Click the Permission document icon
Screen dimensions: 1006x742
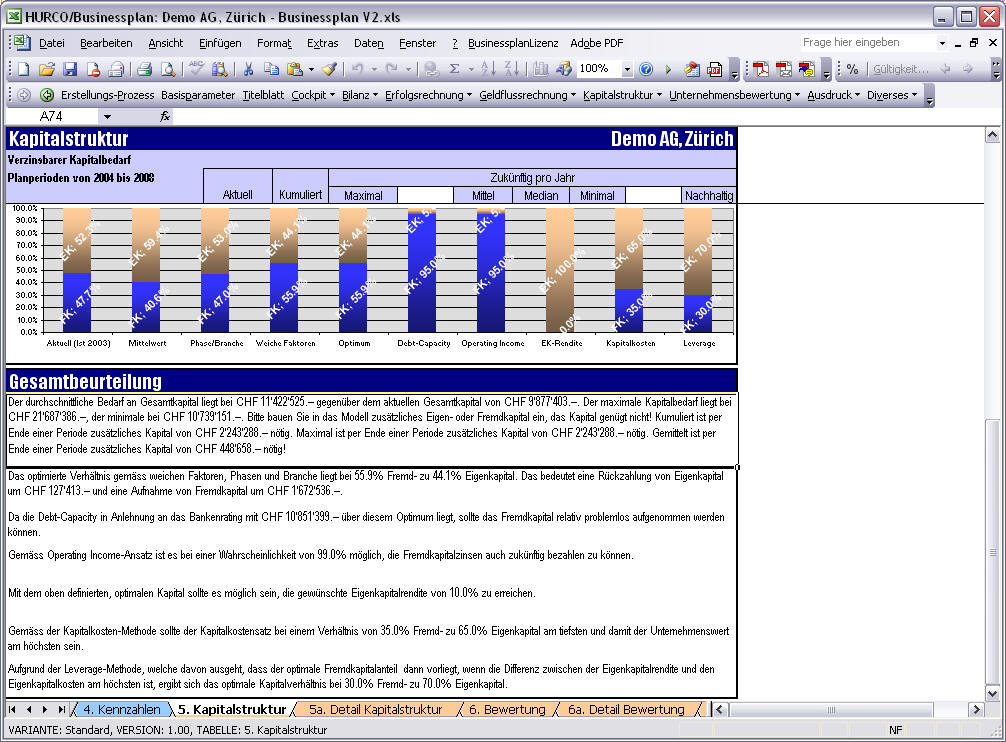93,69
